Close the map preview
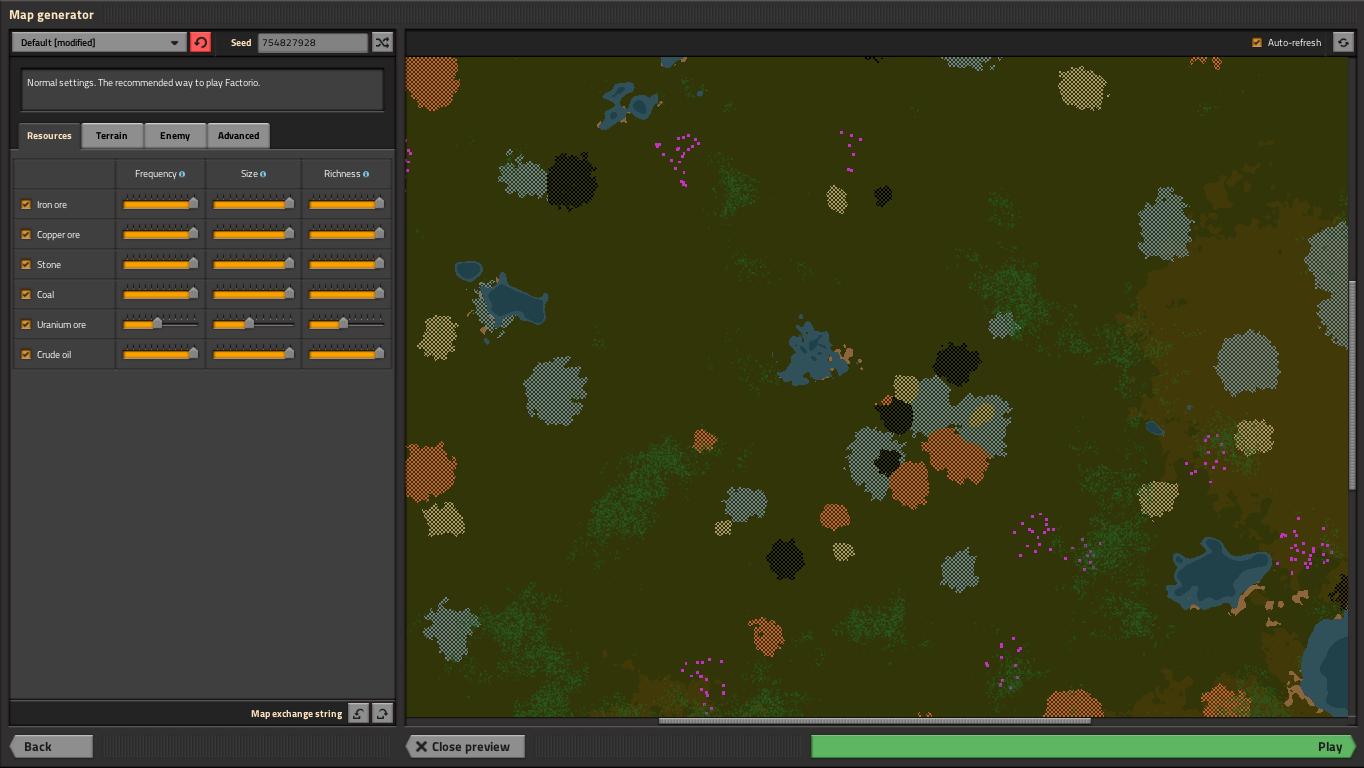The width and height of the screenshot is (1364, 768). point(465,747)
